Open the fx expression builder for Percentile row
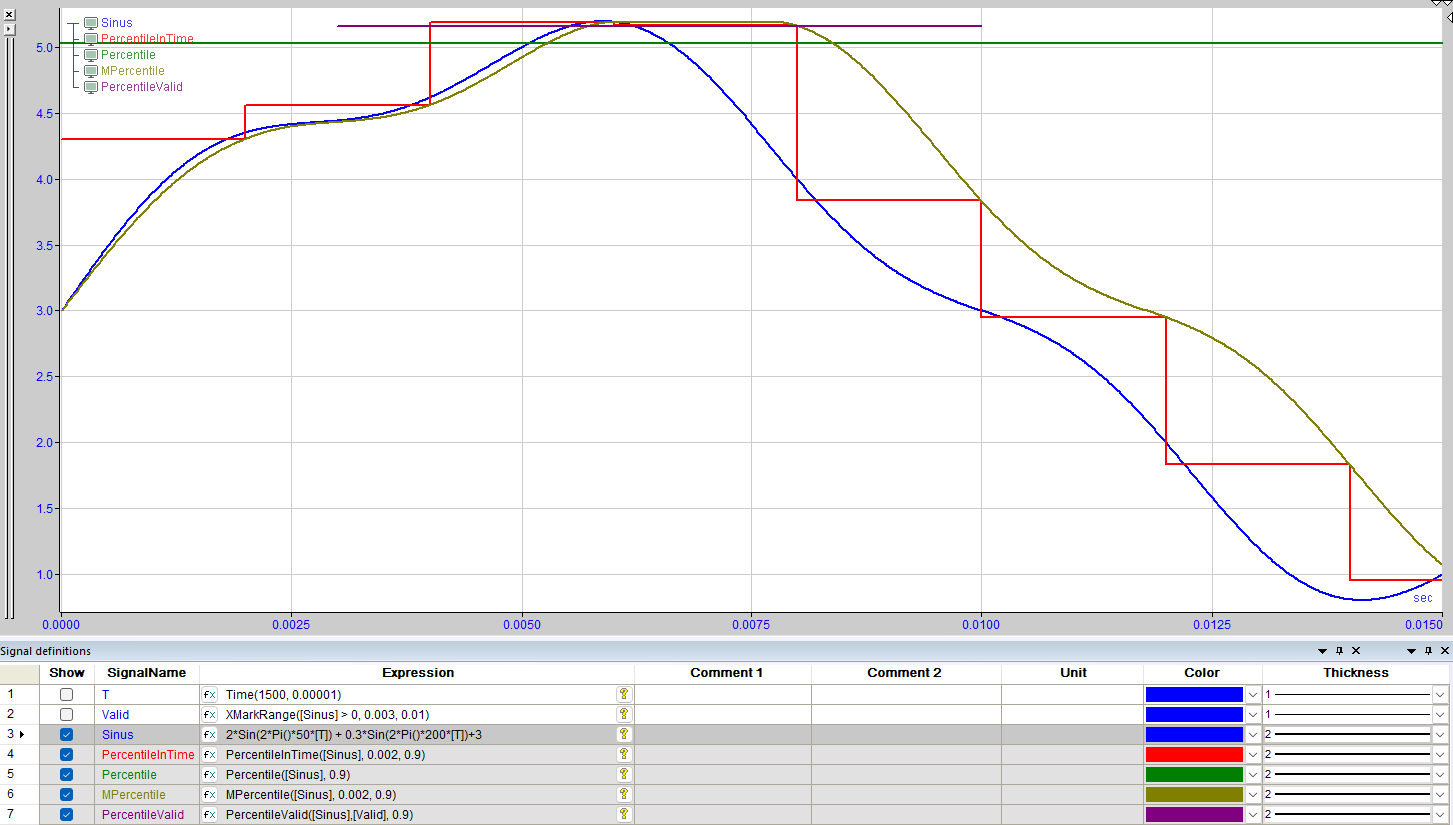1453x825 pixels. 210,774
